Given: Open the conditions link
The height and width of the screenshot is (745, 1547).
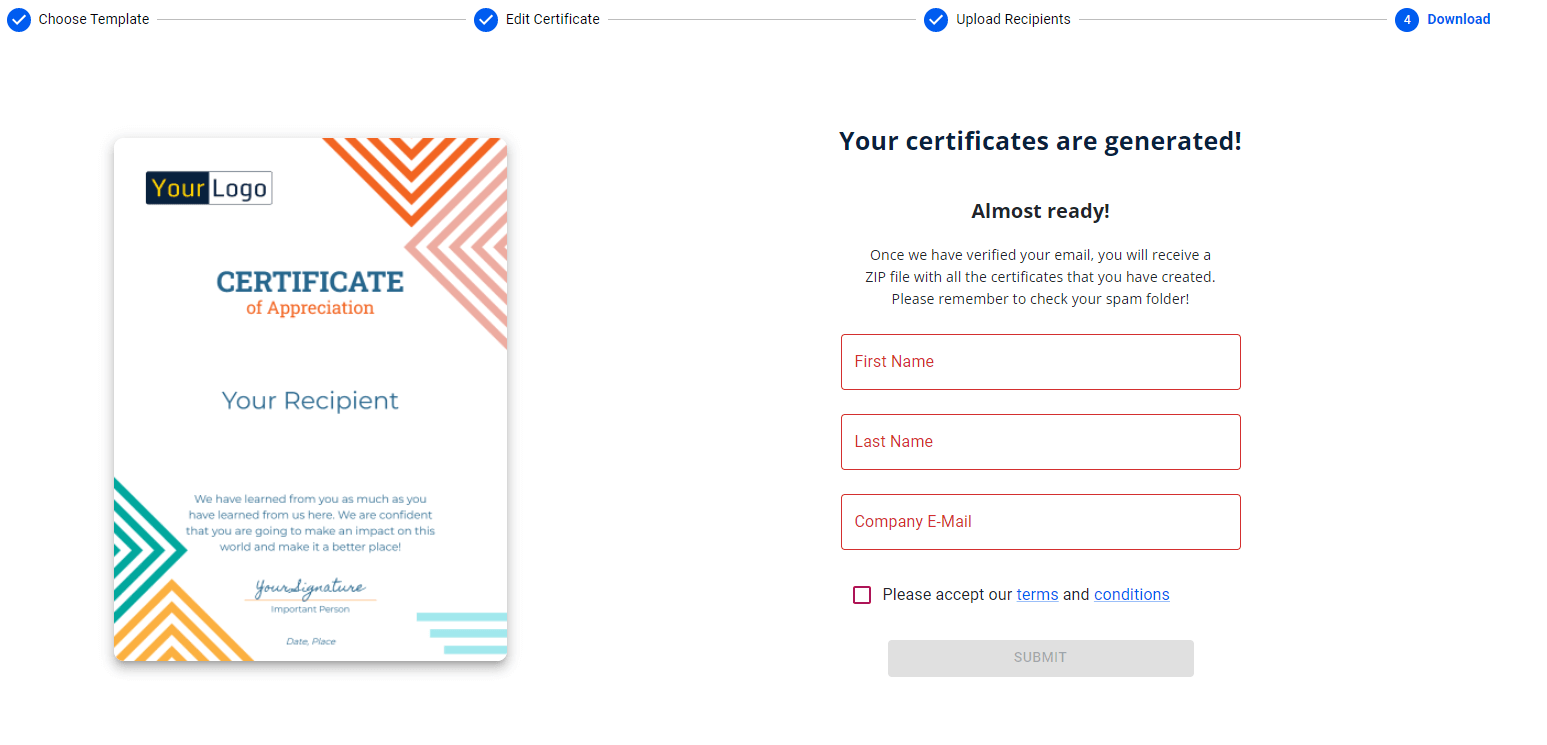Looking at the screenshot, I should 1131,594.
